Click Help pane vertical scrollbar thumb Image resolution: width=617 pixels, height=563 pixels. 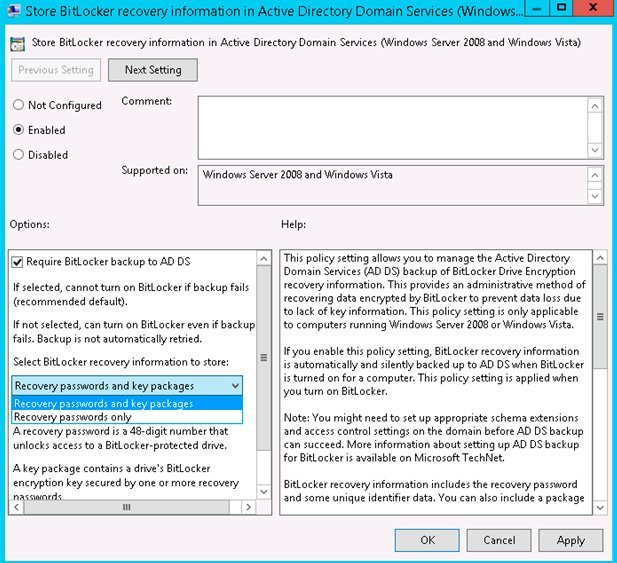point(600,317)
